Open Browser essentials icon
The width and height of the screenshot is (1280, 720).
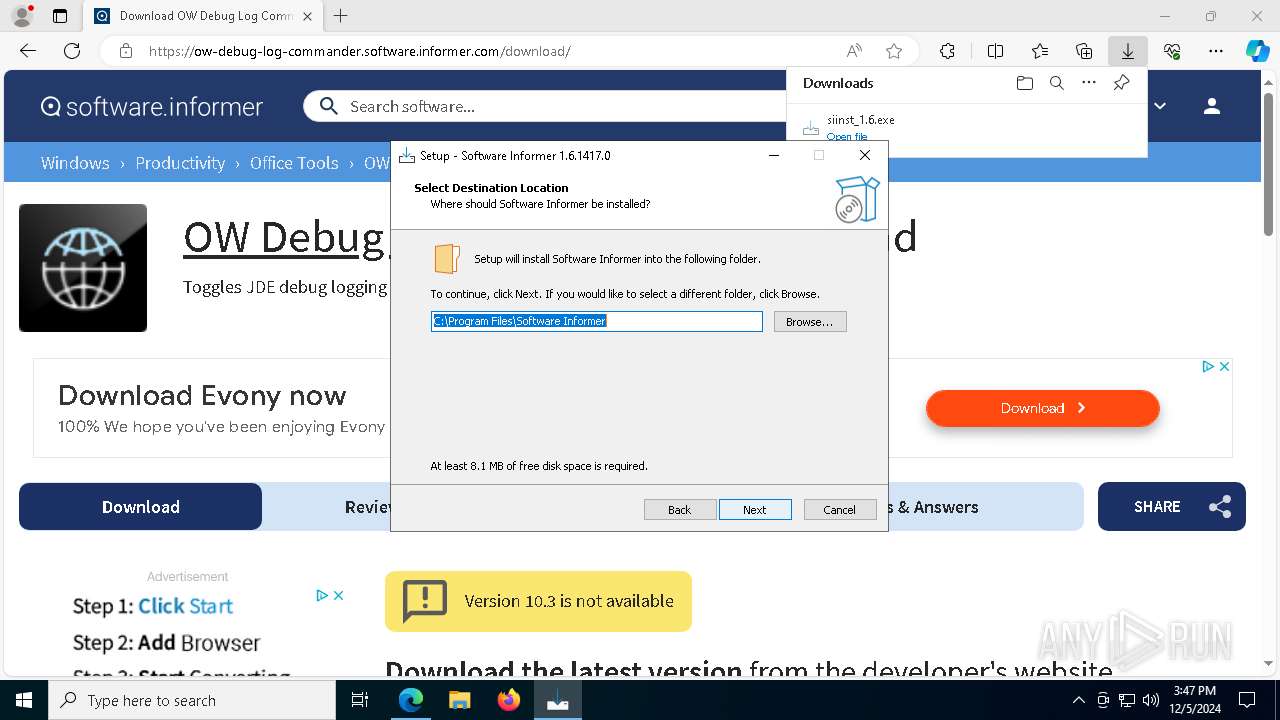[1172, 51]
